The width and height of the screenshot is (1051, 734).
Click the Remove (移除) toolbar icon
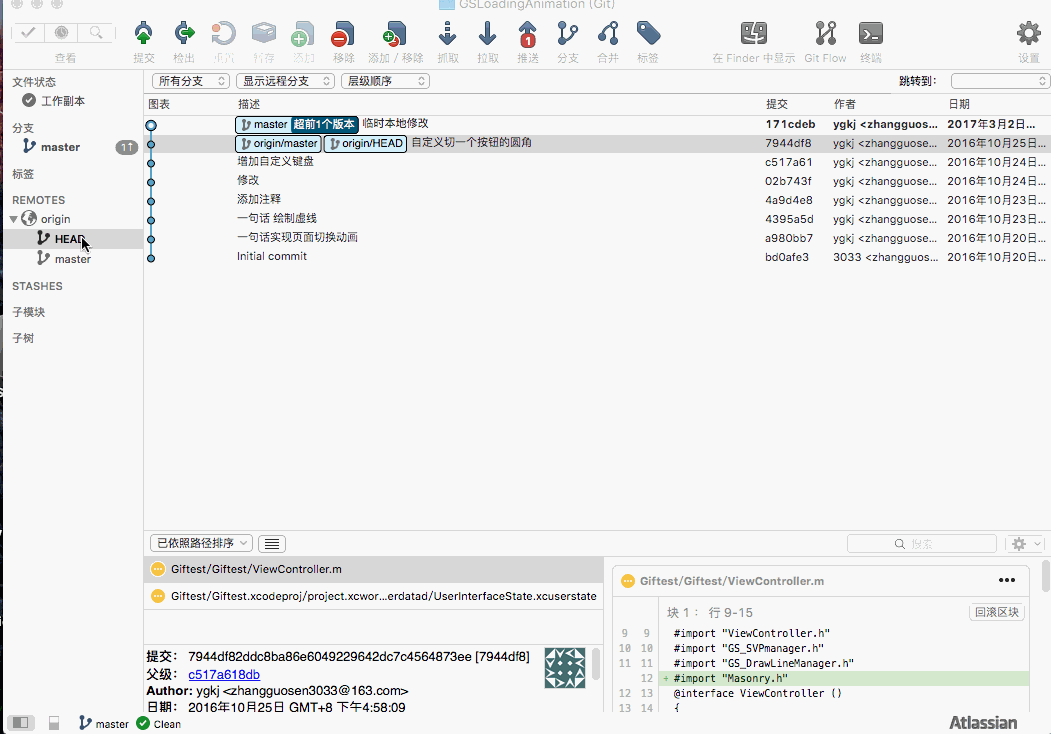pyautogui.click(x=343, y=34)
